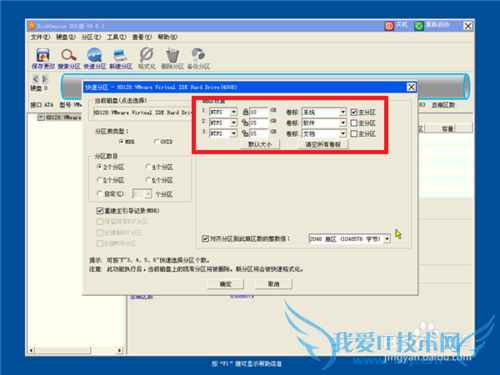The image size is (500, 375).
Task: Check primary partition (主分区) for row 2
Action: [354, 123]
